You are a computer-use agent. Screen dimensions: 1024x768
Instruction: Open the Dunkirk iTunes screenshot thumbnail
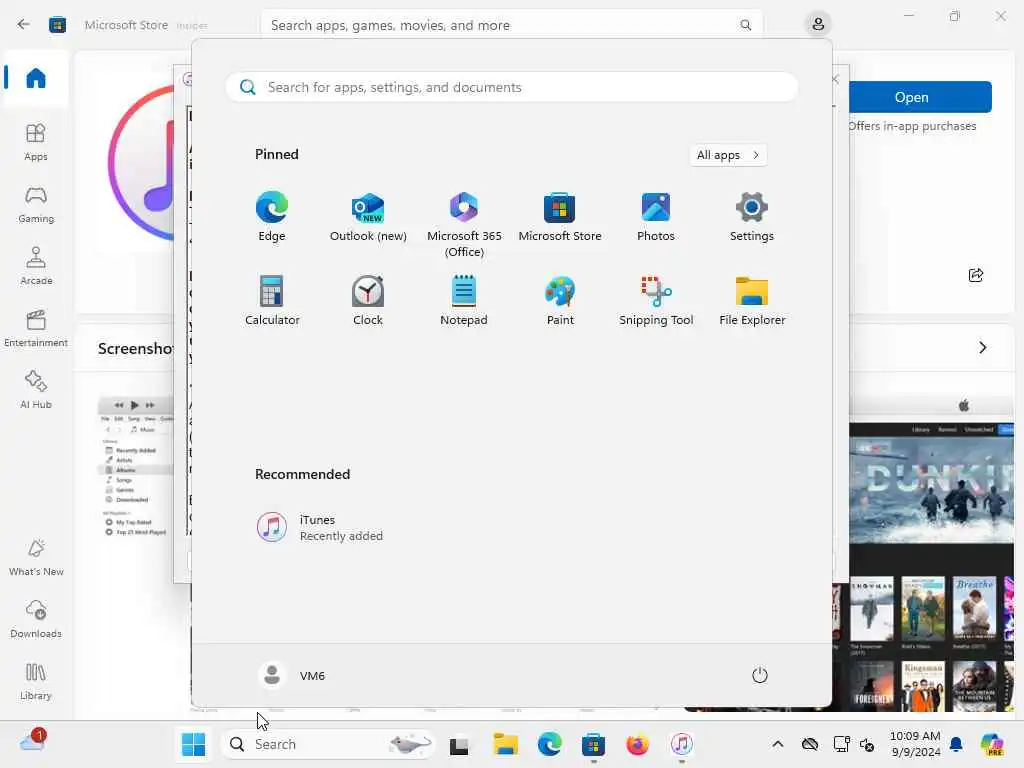coord(931,553)
